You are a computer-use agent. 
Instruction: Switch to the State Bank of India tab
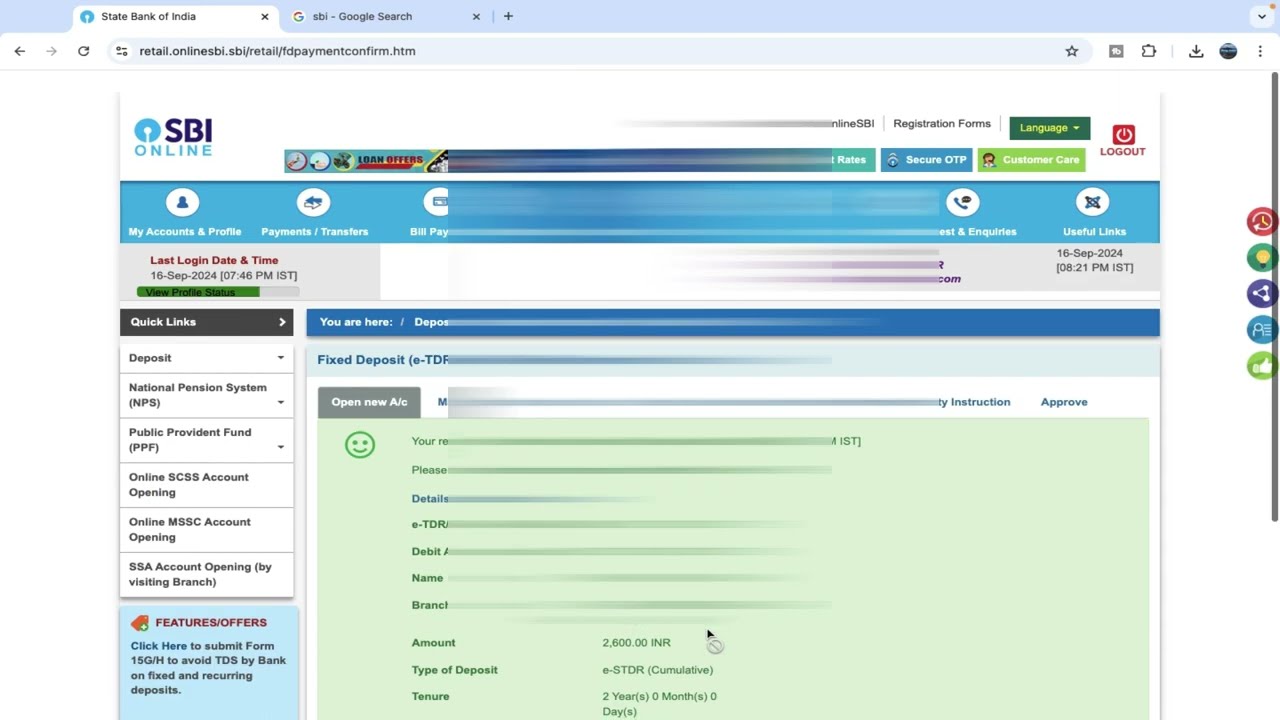[x=176, y=16]
